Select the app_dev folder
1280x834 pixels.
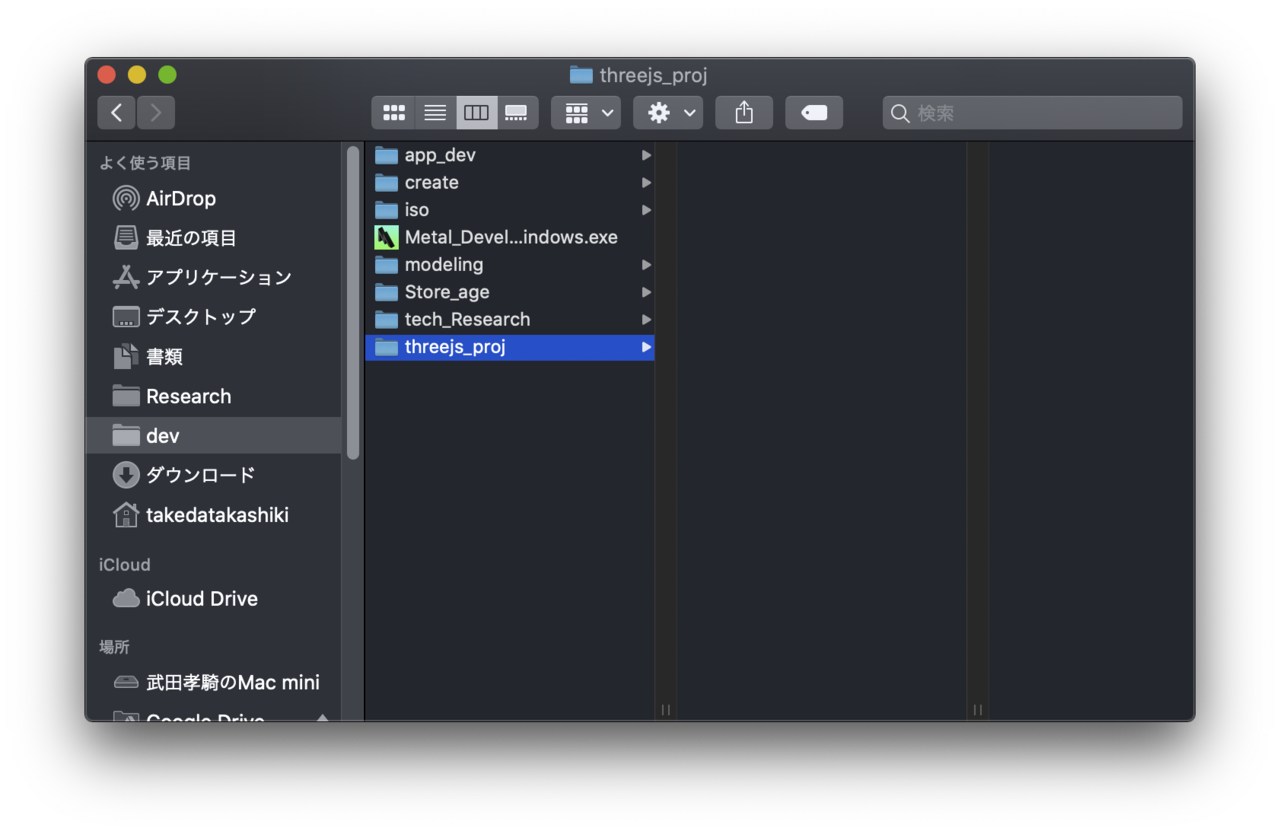click(510, 155)
